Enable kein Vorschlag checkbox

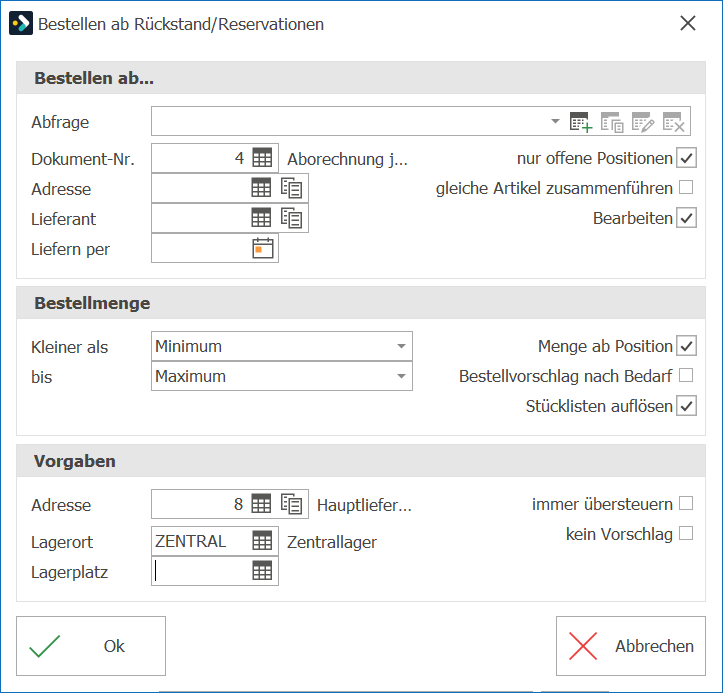pos(686,533)
